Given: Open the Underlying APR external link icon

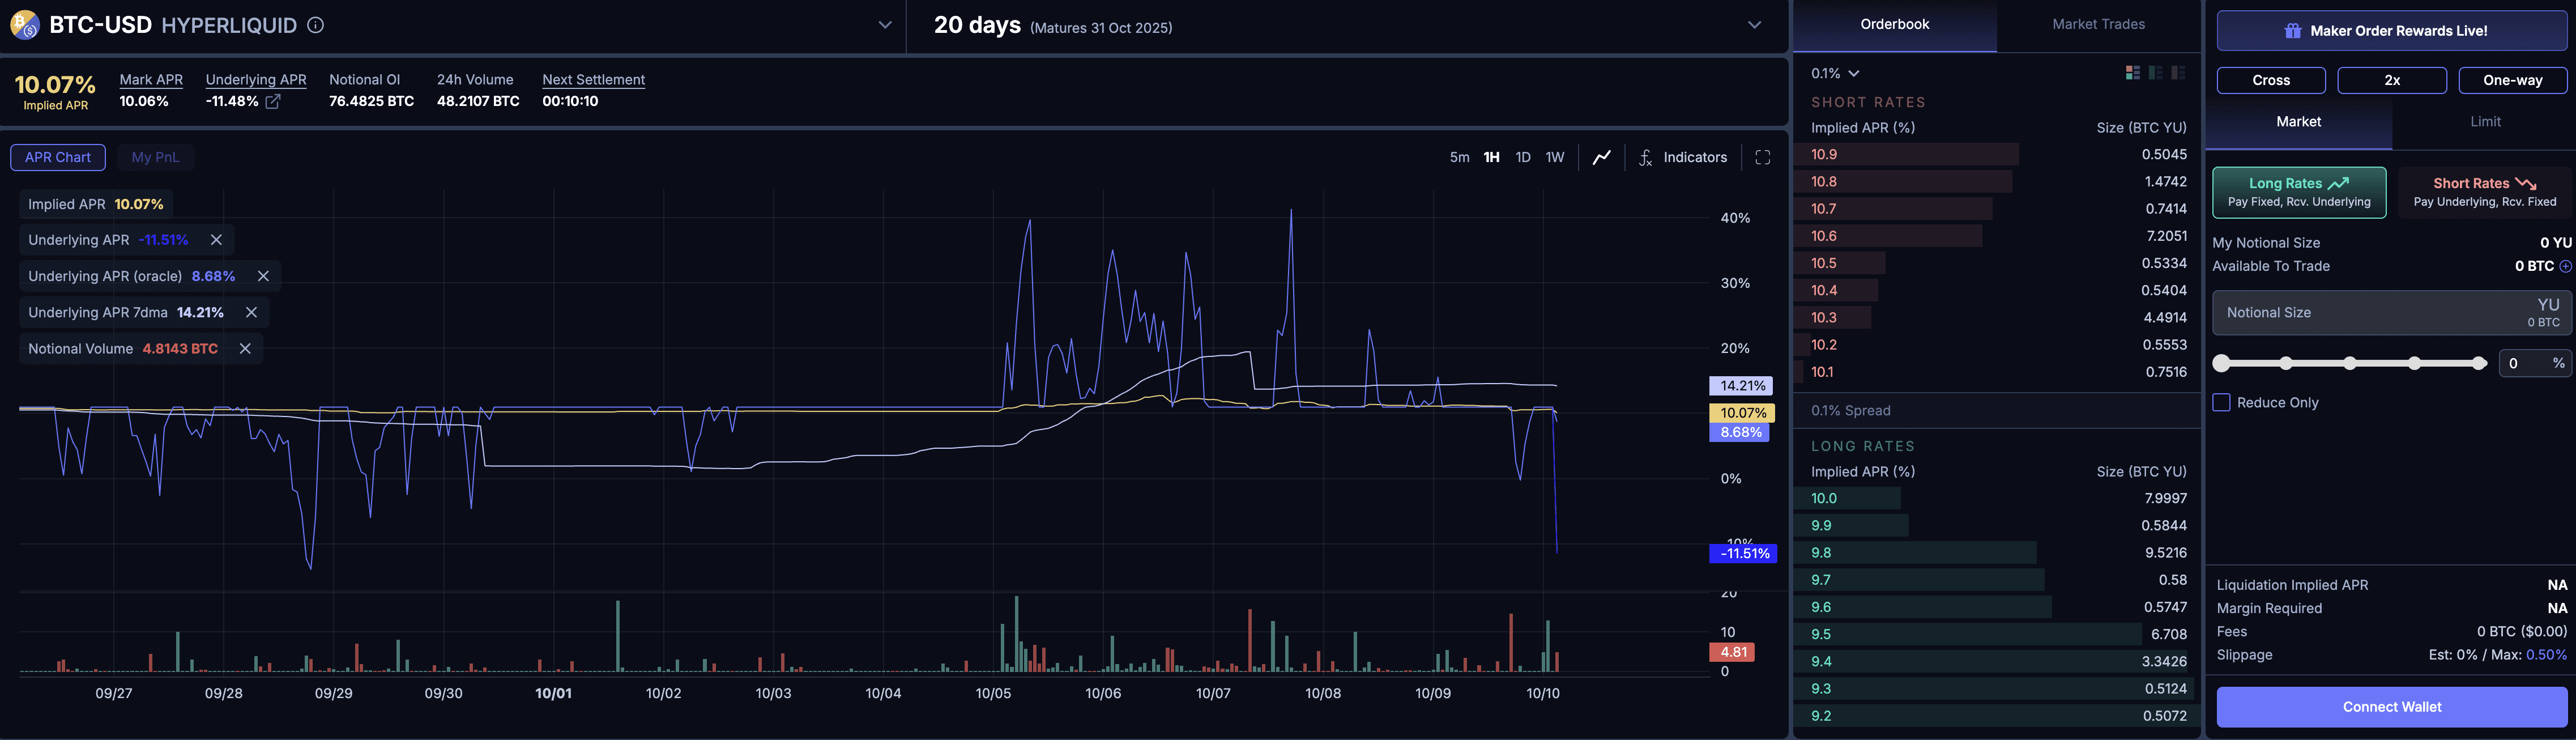Looking at the screenshot, I should 273,101.
